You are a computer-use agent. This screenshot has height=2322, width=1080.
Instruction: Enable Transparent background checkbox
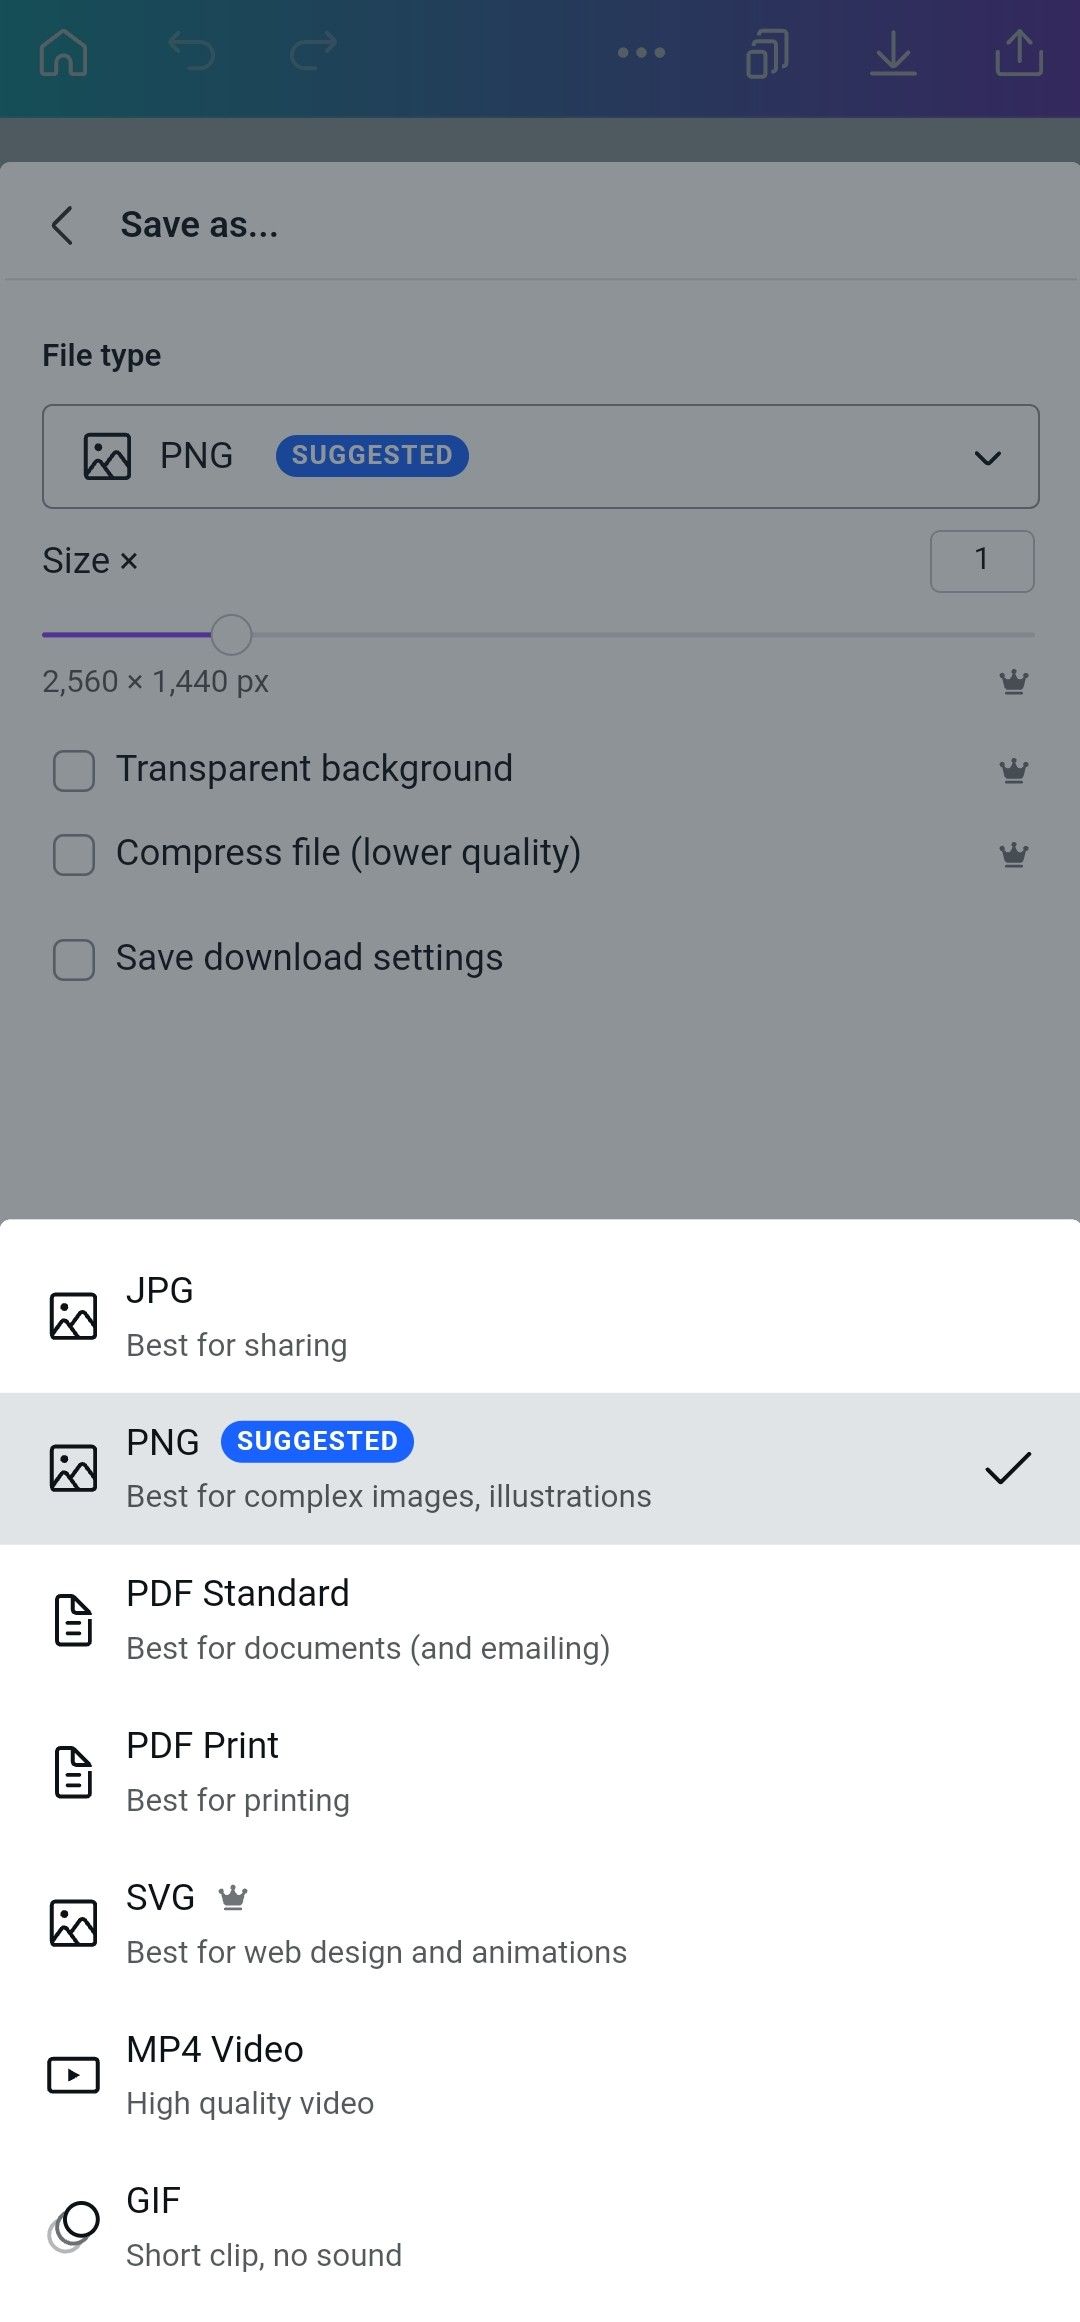(x=74, y=771)
